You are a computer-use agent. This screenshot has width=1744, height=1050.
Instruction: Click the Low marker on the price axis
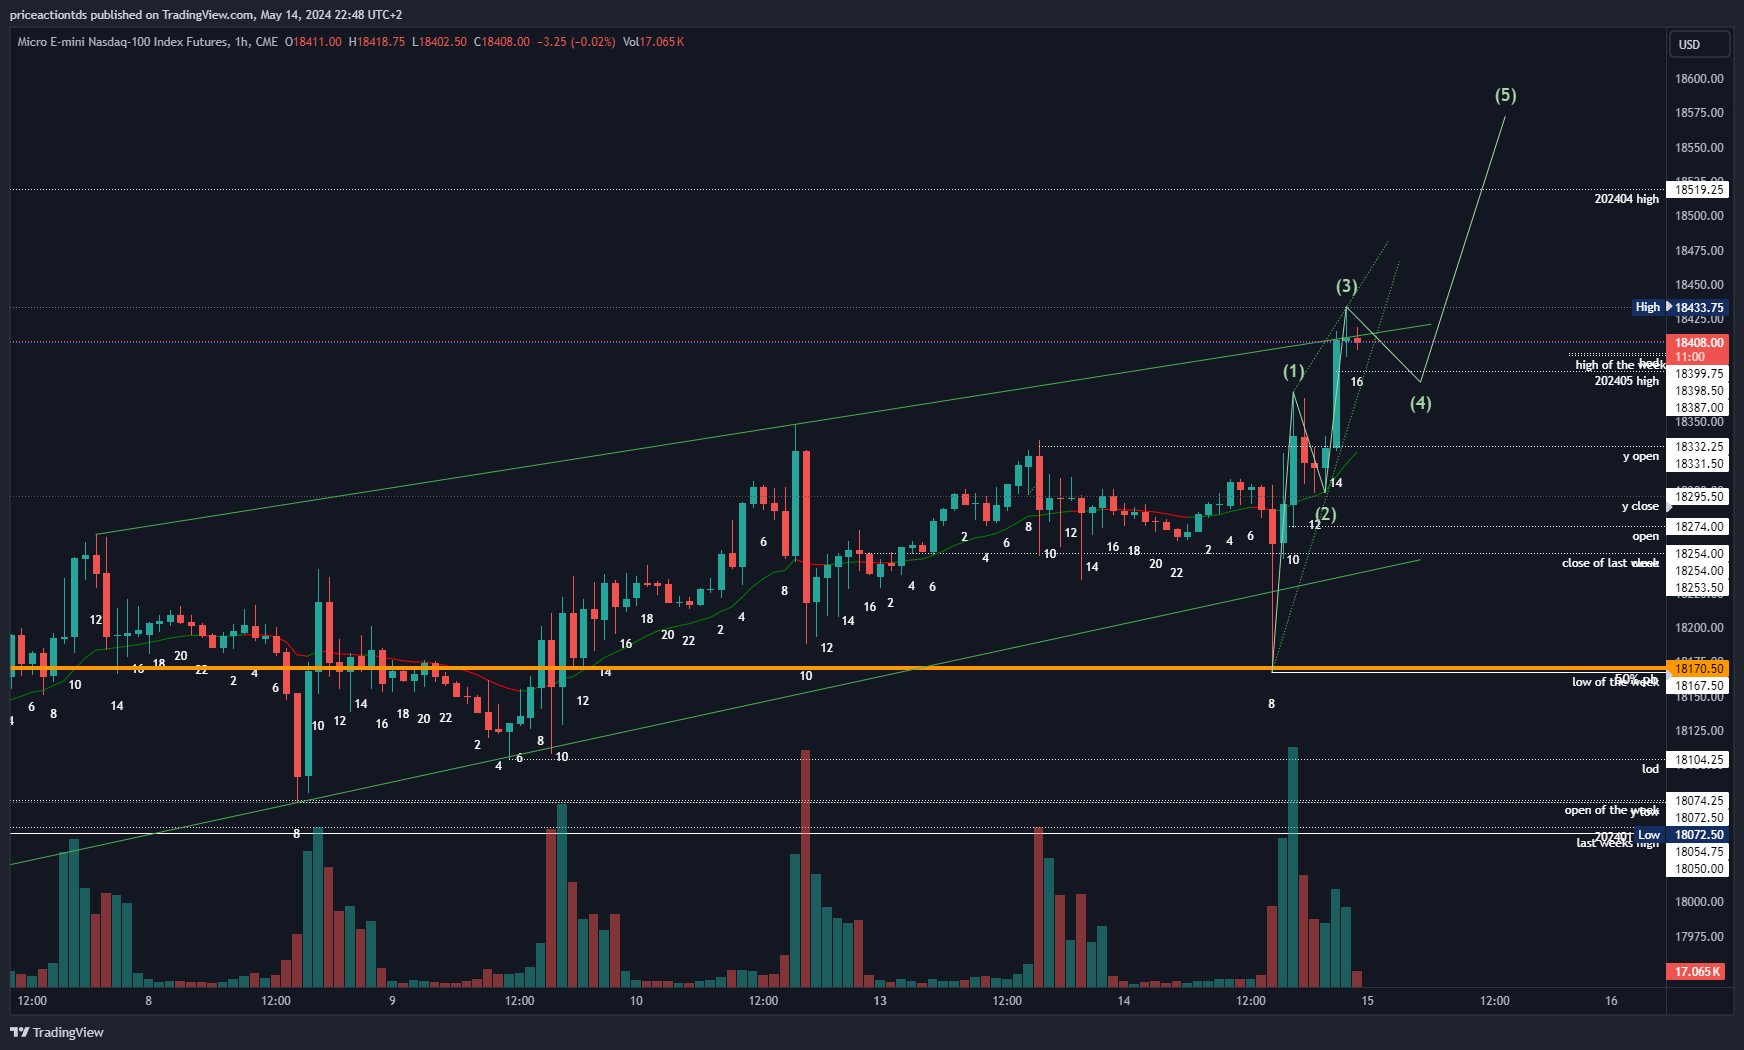[1649, 835]
